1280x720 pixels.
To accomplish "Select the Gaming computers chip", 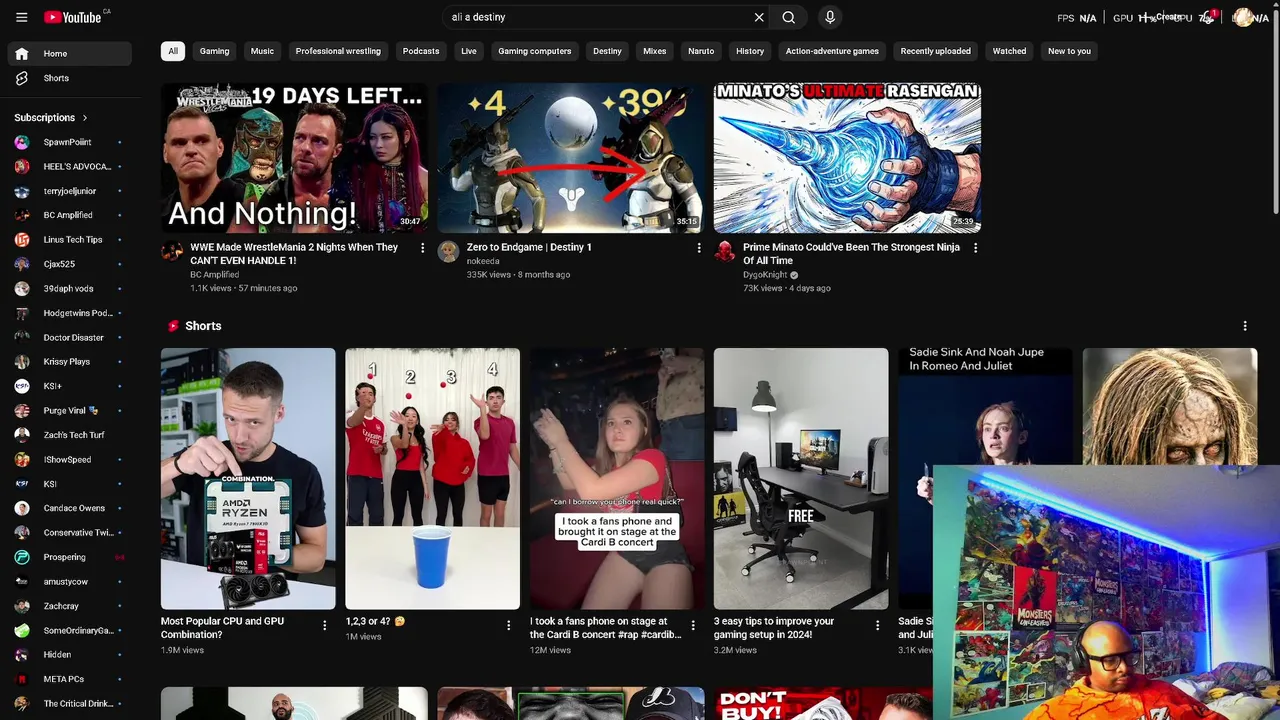I will [535, 51].
